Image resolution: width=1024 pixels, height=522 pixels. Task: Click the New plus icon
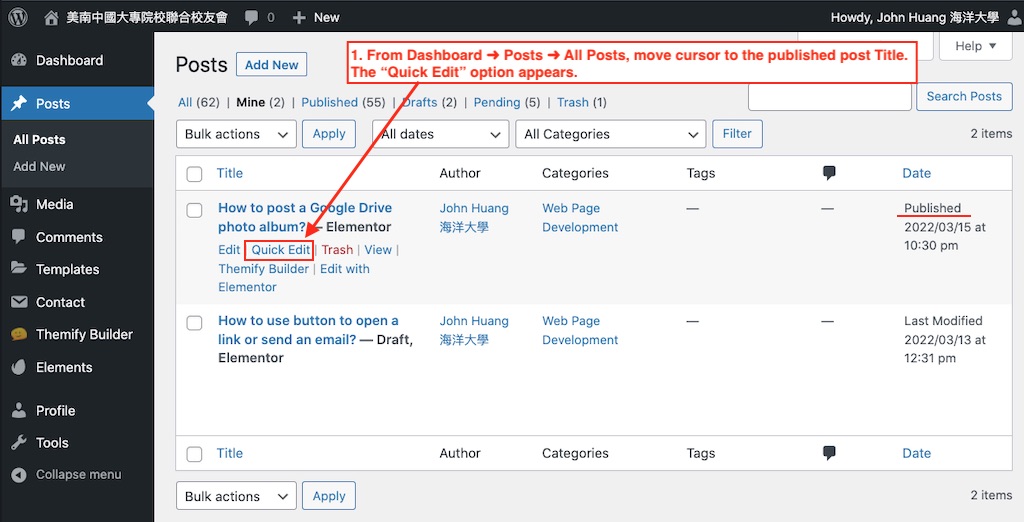(x=298, y=18)
